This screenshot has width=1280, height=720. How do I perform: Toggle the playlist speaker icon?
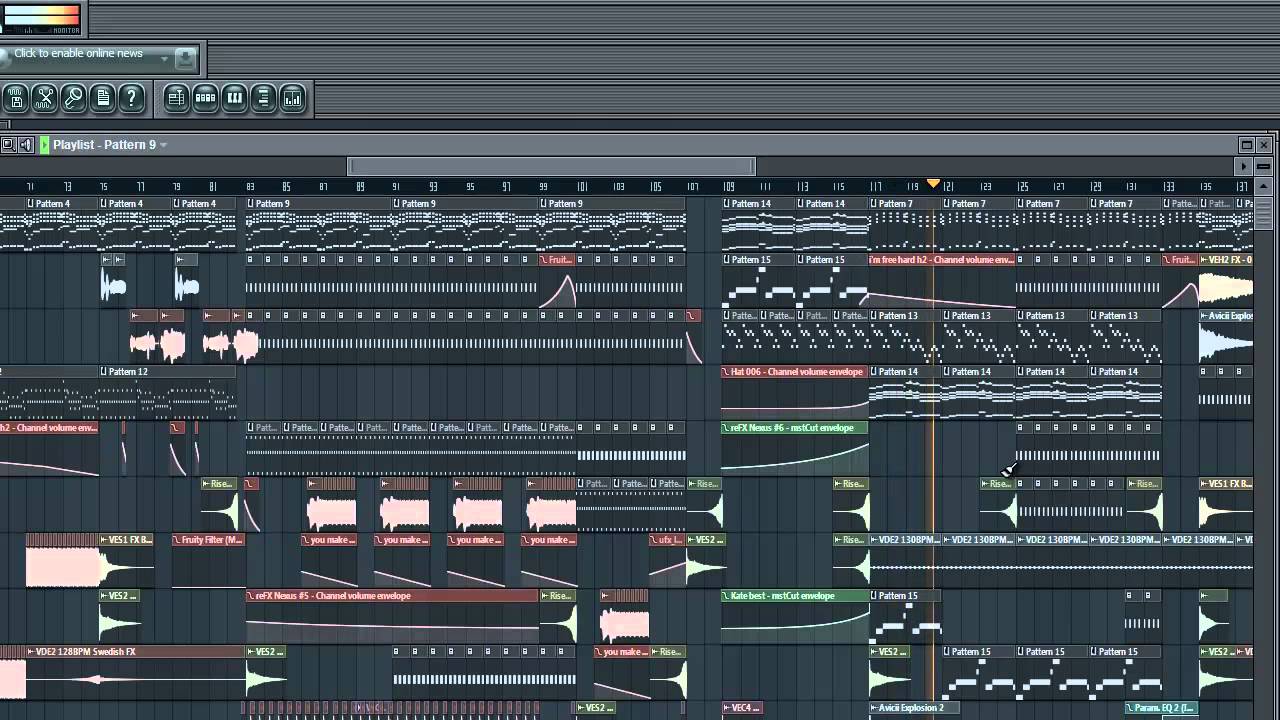pos(26,145)
